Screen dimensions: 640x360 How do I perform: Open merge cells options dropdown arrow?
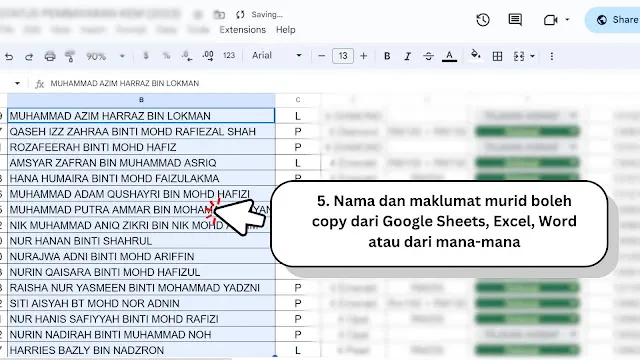[x=532, y=56]
